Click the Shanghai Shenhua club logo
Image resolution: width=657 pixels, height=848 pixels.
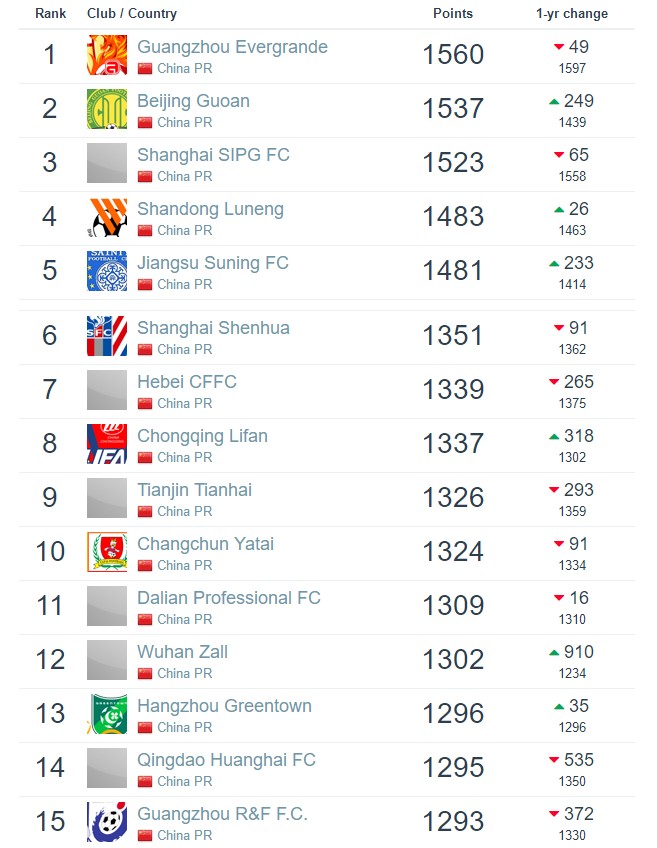point(107,336)
